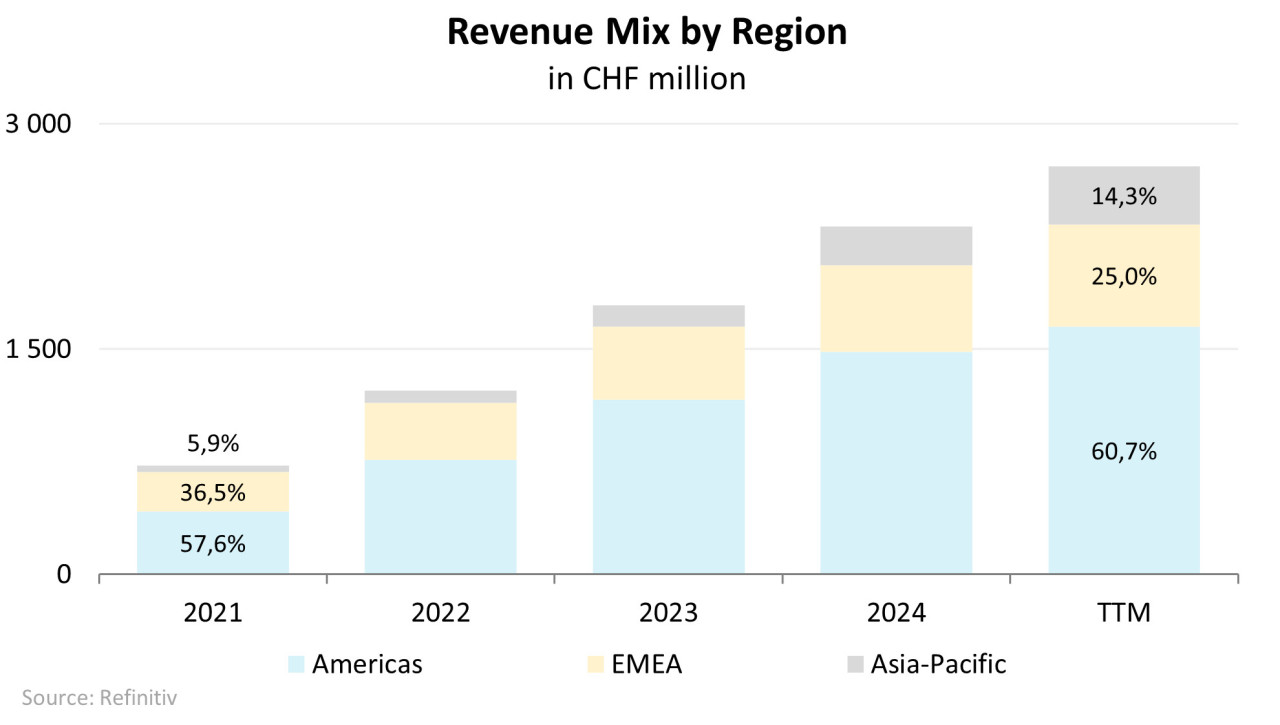The height and width of the screenshot is (725, 1280).
Task: Click the EMEA legend color swatch
Action: point(594,664)
